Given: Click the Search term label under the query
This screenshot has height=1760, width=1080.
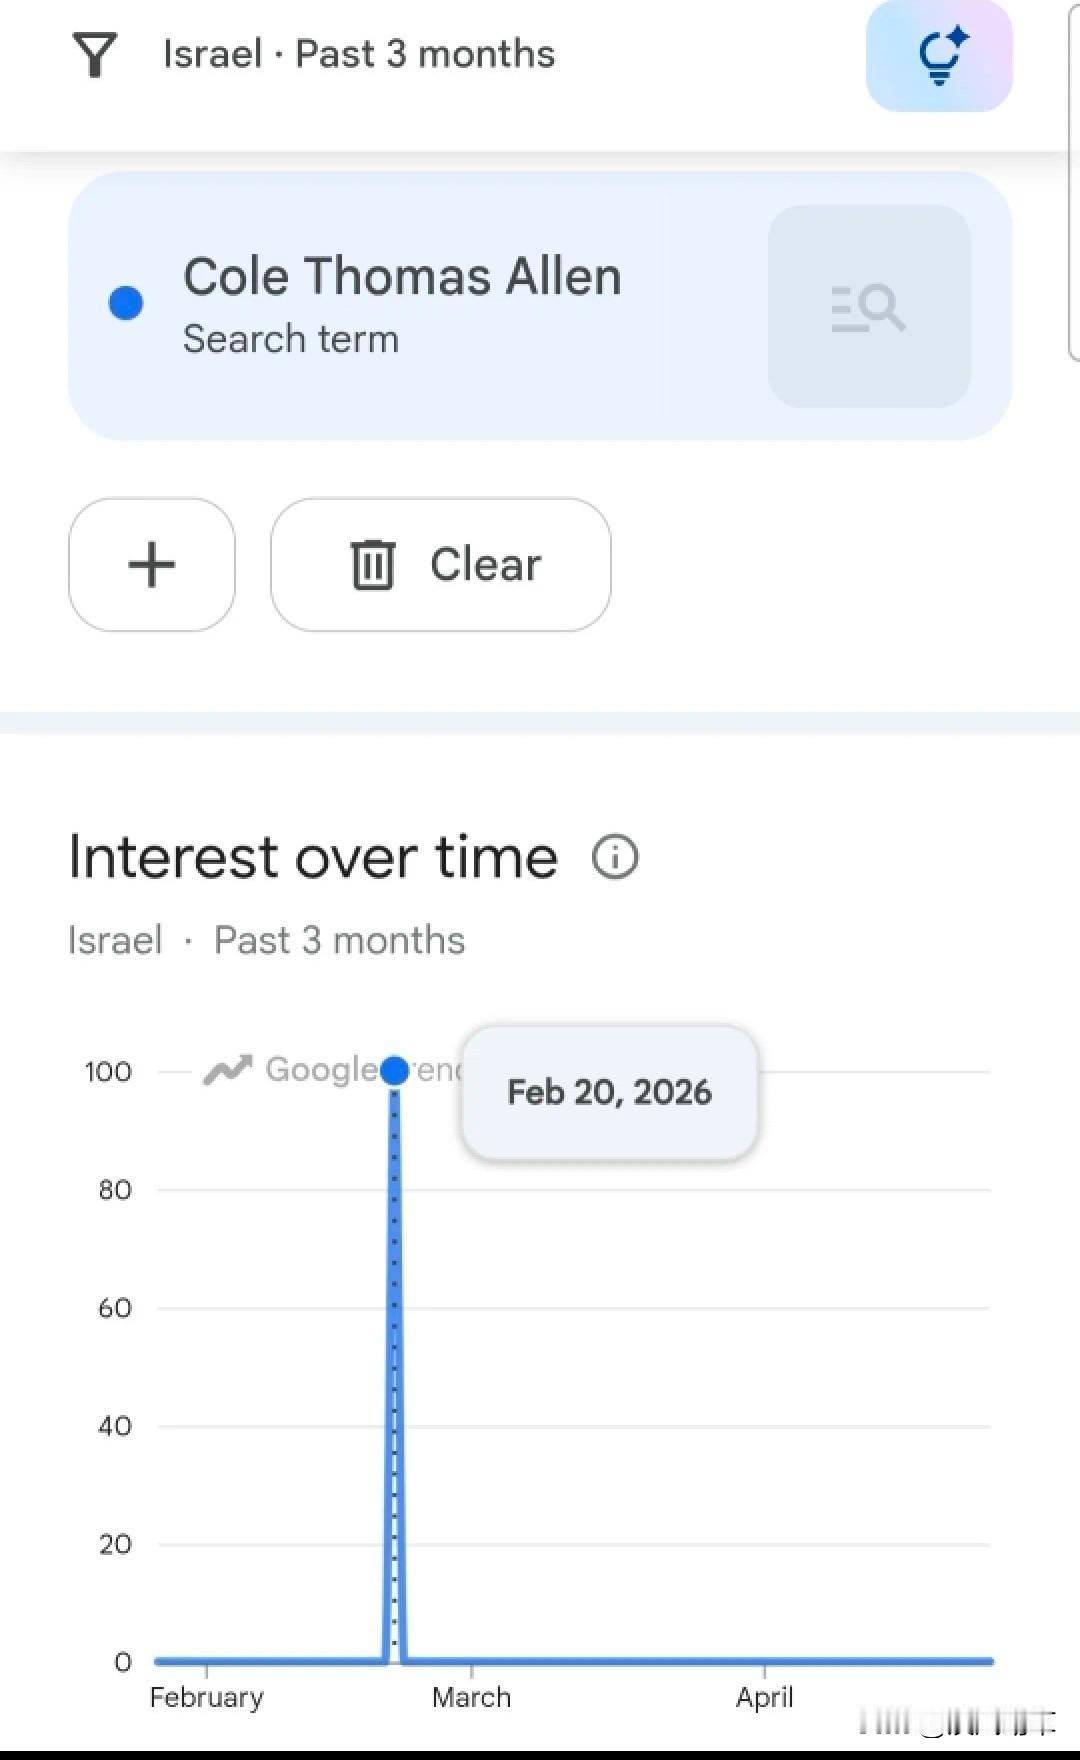Looking at the screenshot, I should 291,339.
